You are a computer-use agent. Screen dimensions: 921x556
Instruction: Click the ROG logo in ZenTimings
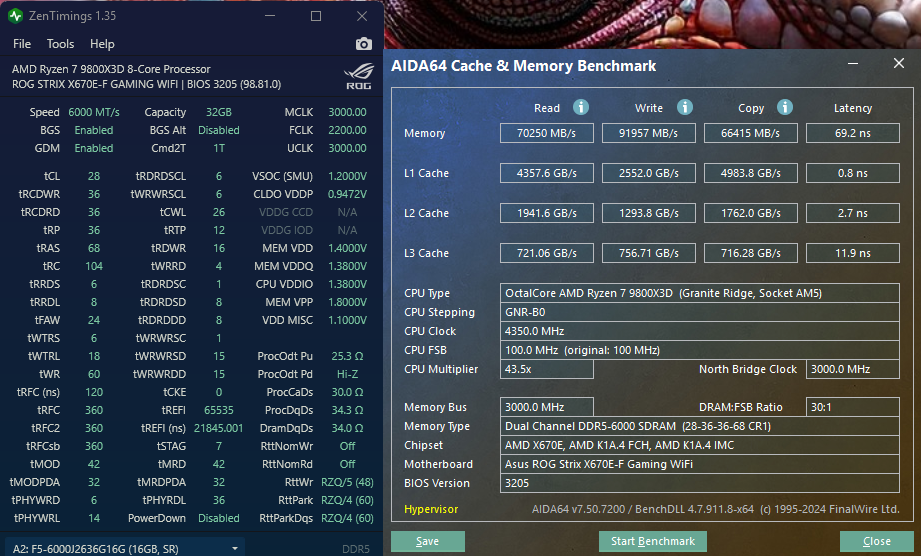(x=358, y=77)
